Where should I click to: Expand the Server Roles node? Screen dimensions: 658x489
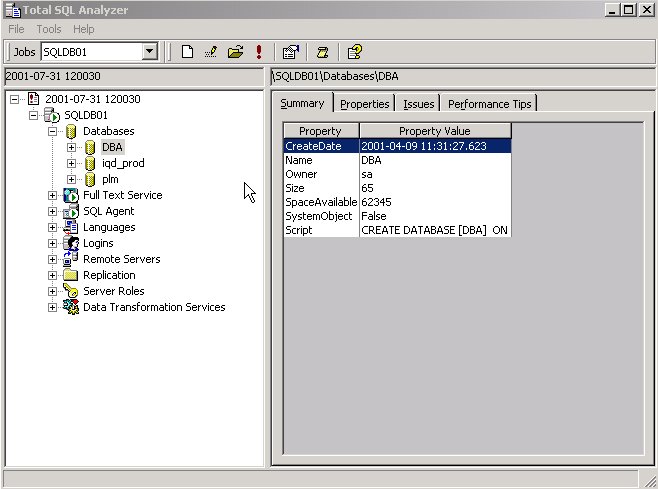[52, 291]
